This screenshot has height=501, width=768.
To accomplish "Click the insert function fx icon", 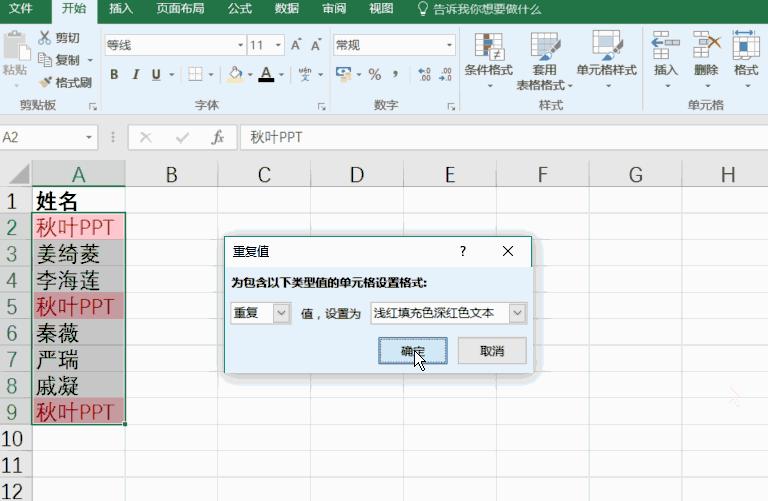I will (x=217, y=137).
